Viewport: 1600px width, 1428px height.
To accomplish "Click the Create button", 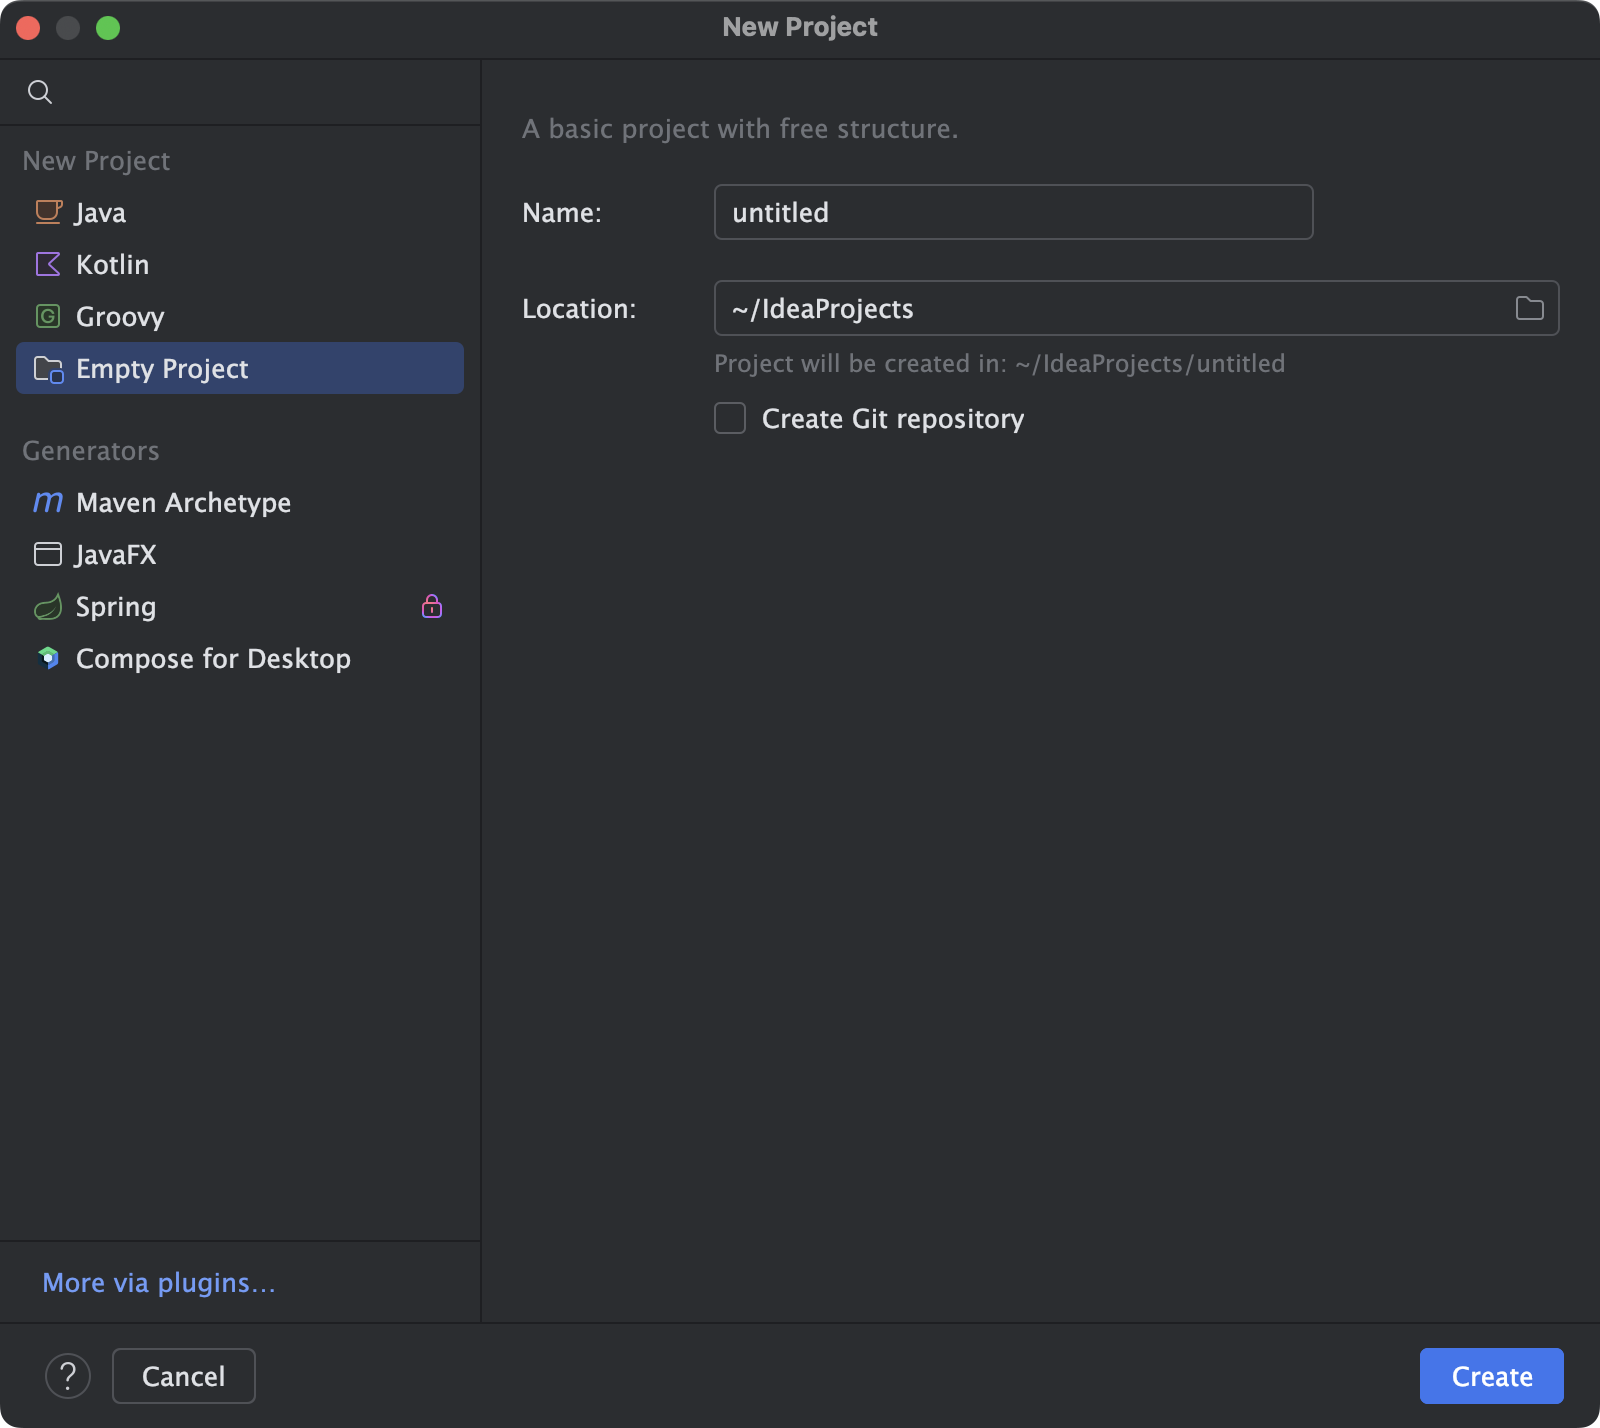I will (1492, 1376).
